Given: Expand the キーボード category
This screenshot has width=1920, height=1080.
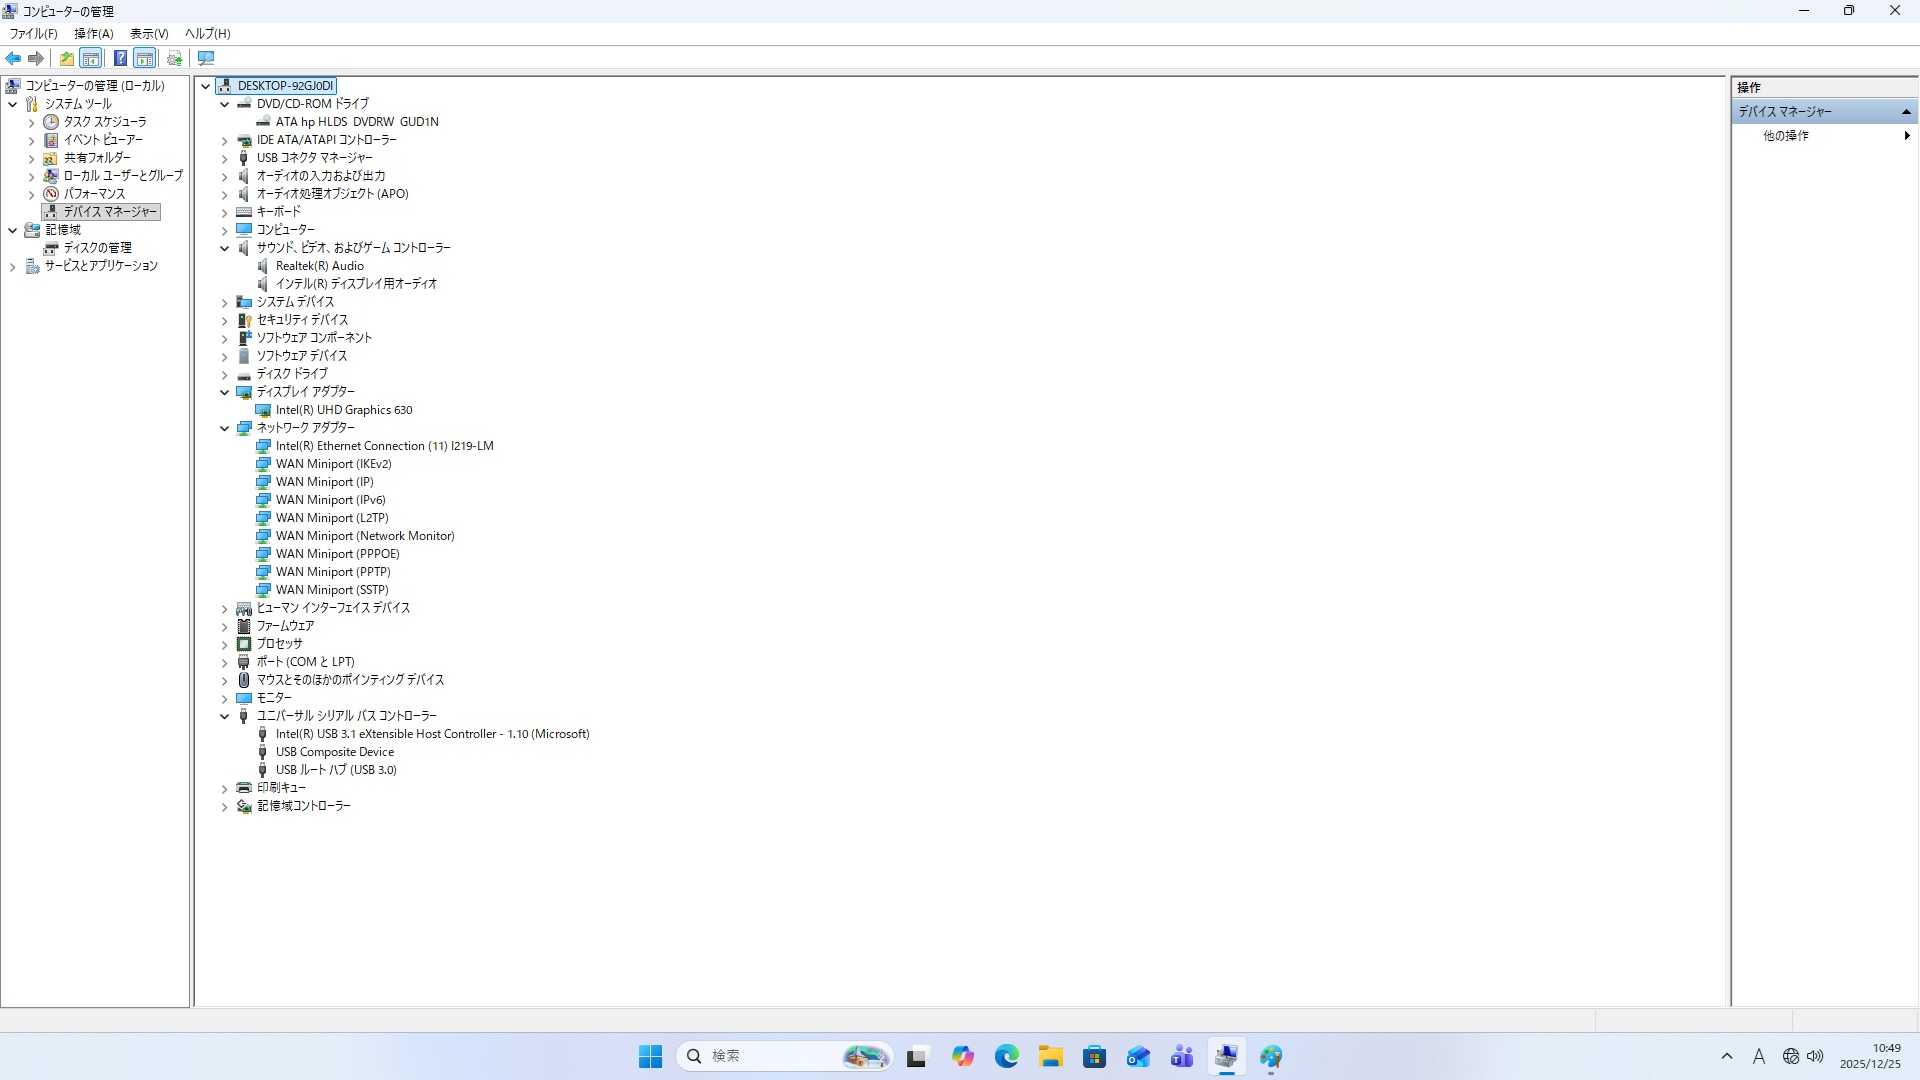Looking at the screenshot, I should [225, 213].
